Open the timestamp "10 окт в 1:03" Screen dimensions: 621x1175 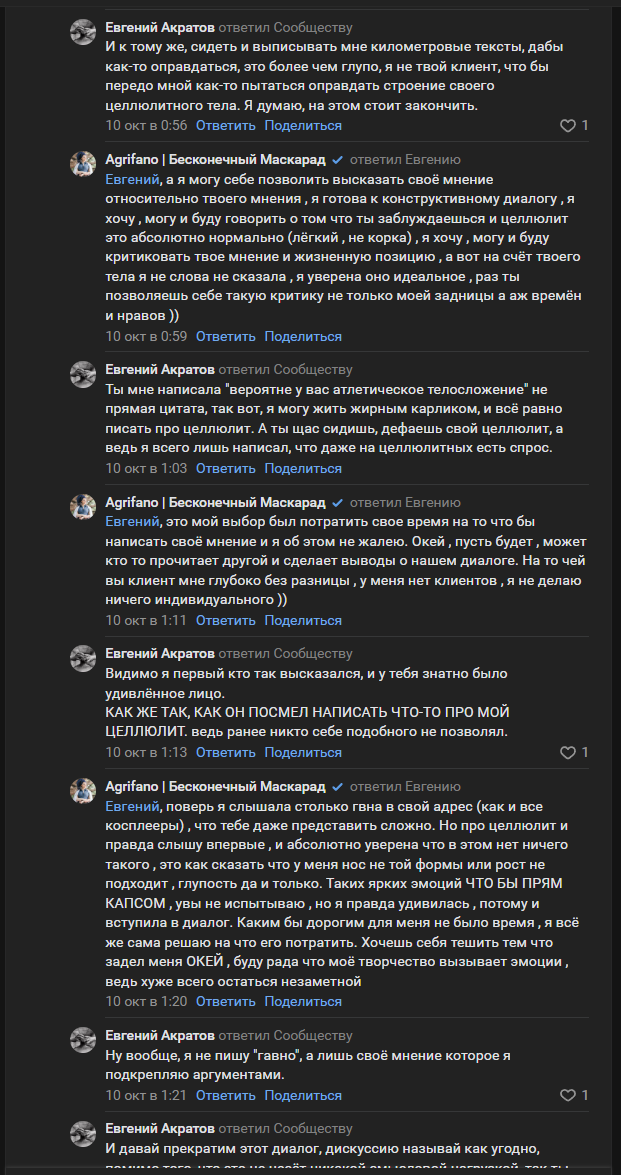coord(146,469)
